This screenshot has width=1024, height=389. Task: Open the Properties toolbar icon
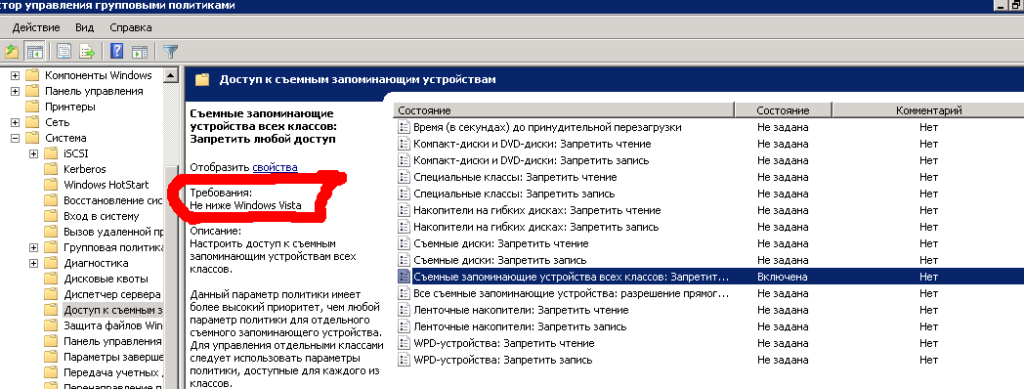tap(63, 51)
